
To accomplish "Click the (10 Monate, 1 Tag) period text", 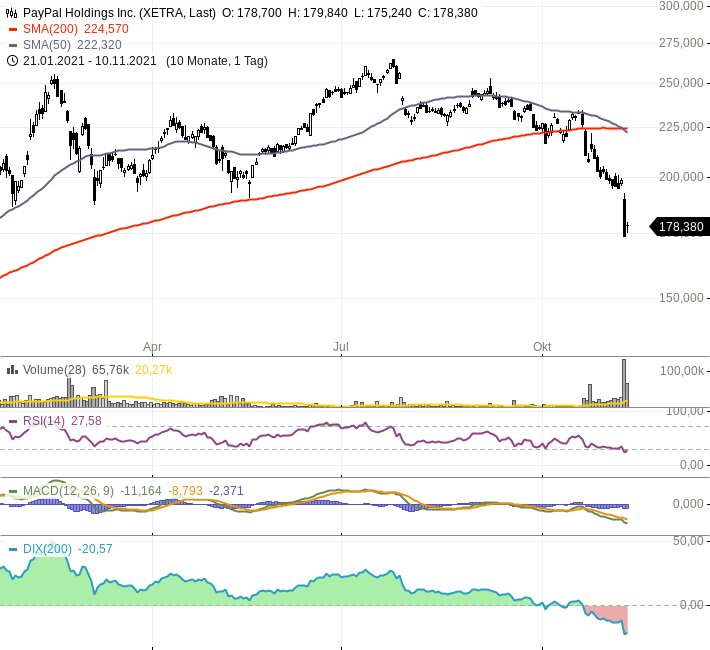I will [217, 61].
